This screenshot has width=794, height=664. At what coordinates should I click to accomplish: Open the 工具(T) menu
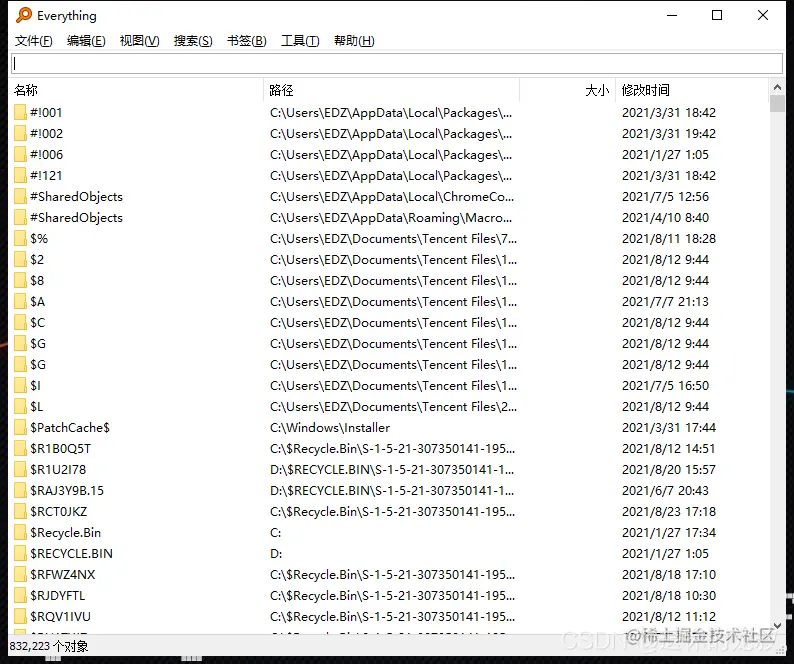point(300,41)
